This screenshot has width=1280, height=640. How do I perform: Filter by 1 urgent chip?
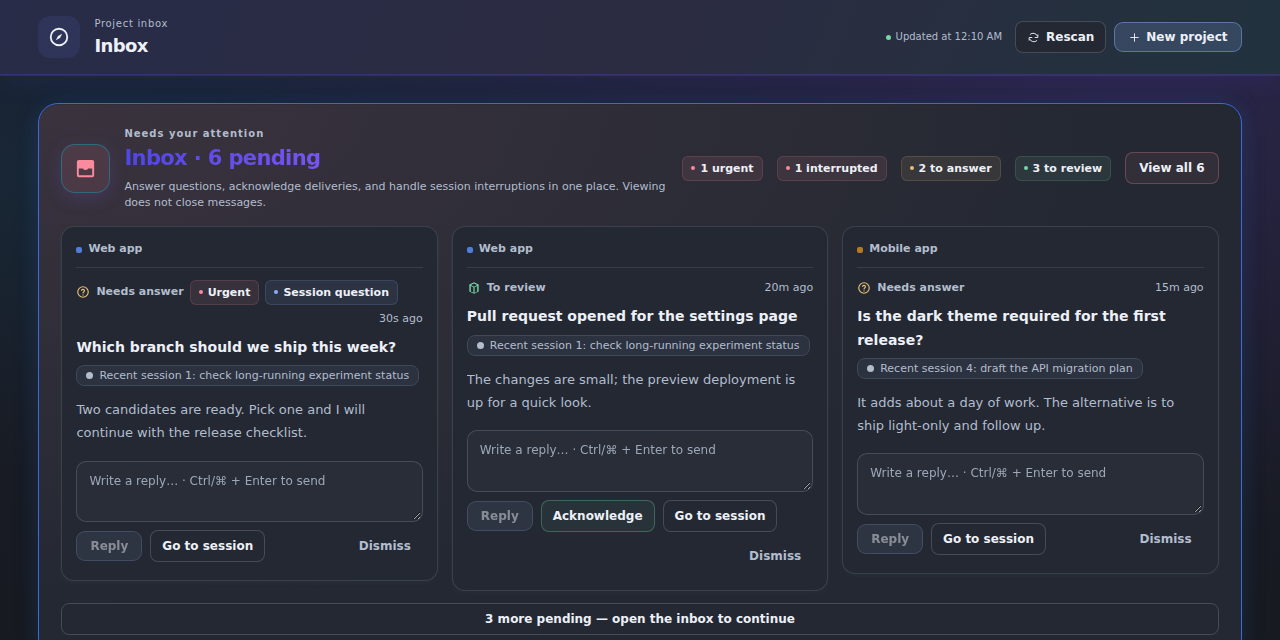(x=723, y=168)
